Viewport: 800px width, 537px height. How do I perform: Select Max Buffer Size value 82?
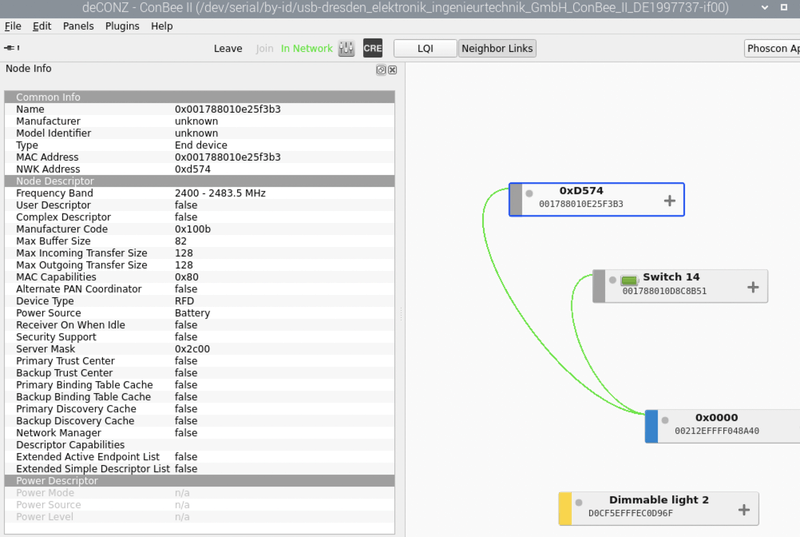(x=181, y=241)
